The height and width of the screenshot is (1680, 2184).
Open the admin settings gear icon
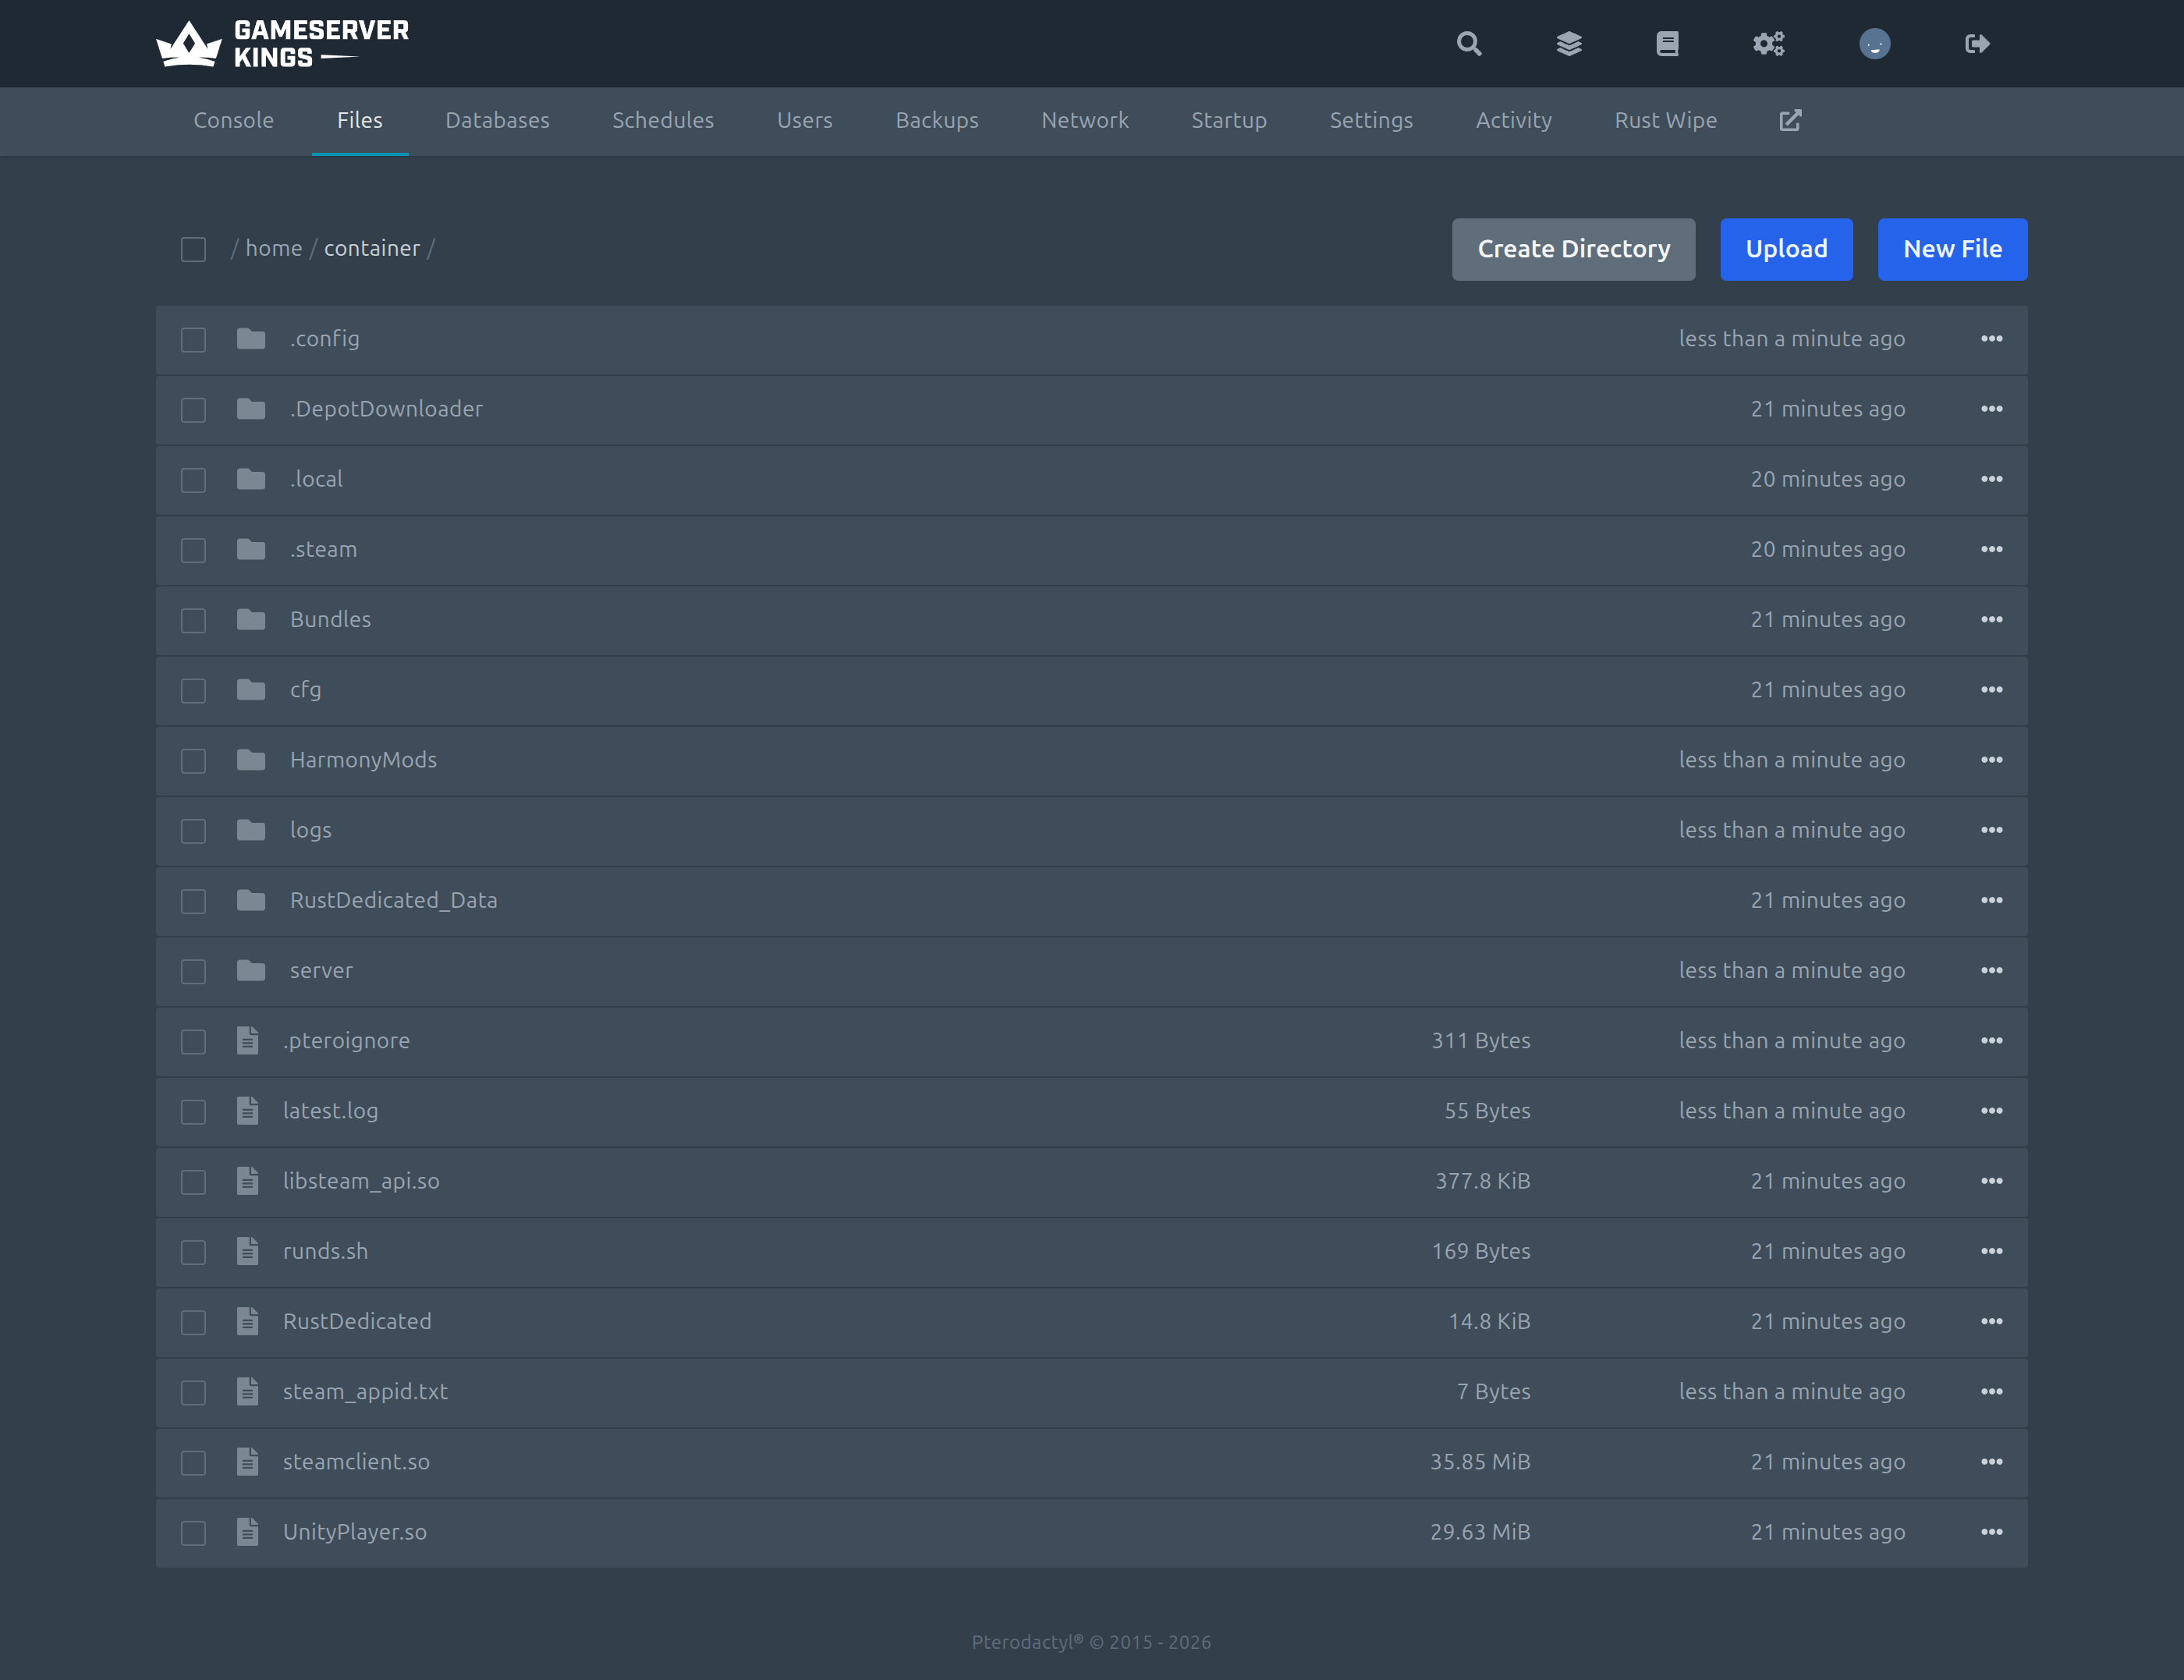coord(1769,43)
